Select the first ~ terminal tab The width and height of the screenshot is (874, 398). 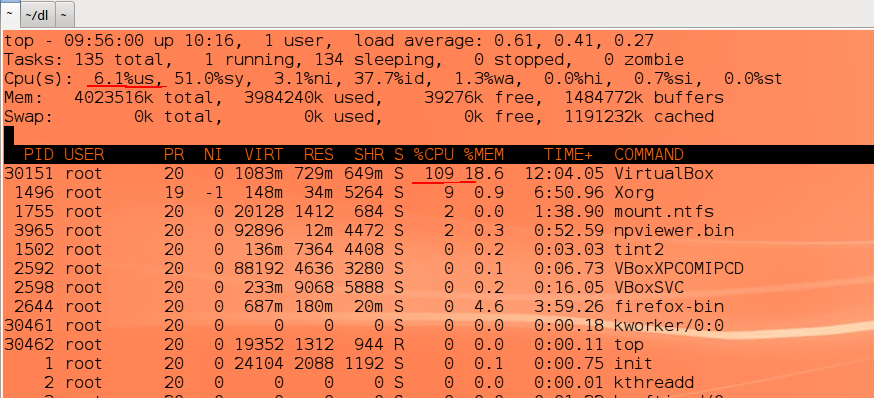[9, 15]
